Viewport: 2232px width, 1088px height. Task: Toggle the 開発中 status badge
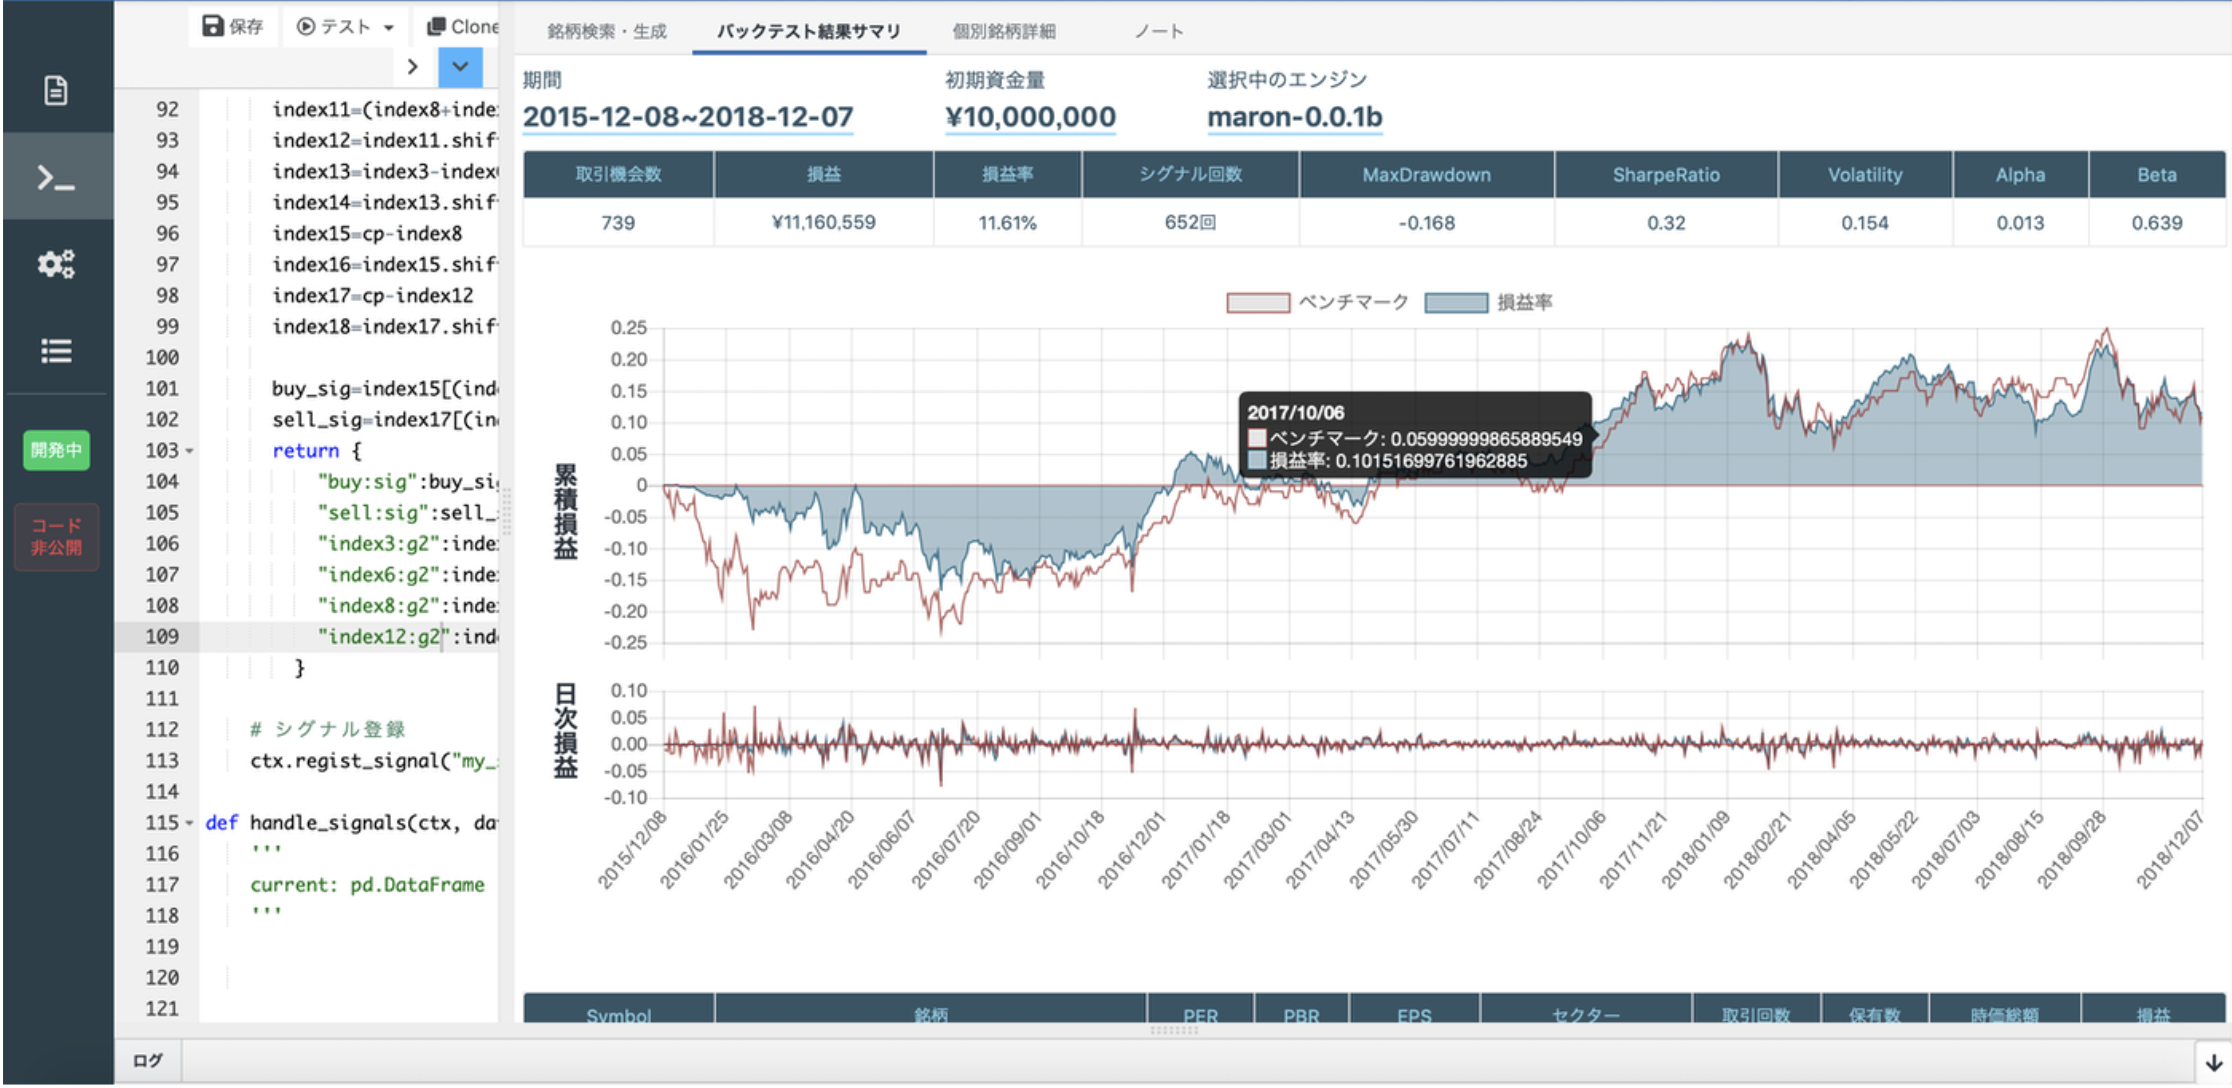(x=56, y=450)
